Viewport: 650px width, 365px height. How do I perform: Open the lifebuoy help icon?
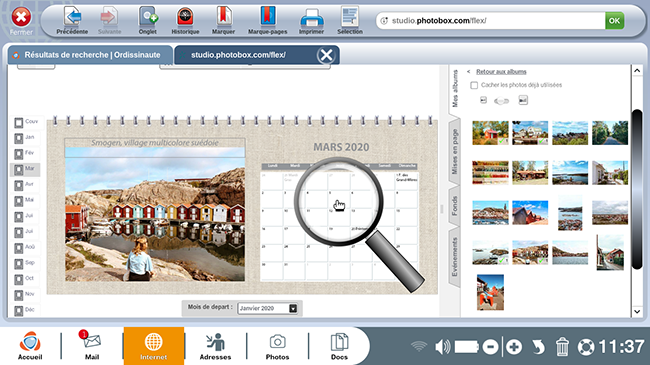(586, 347)
